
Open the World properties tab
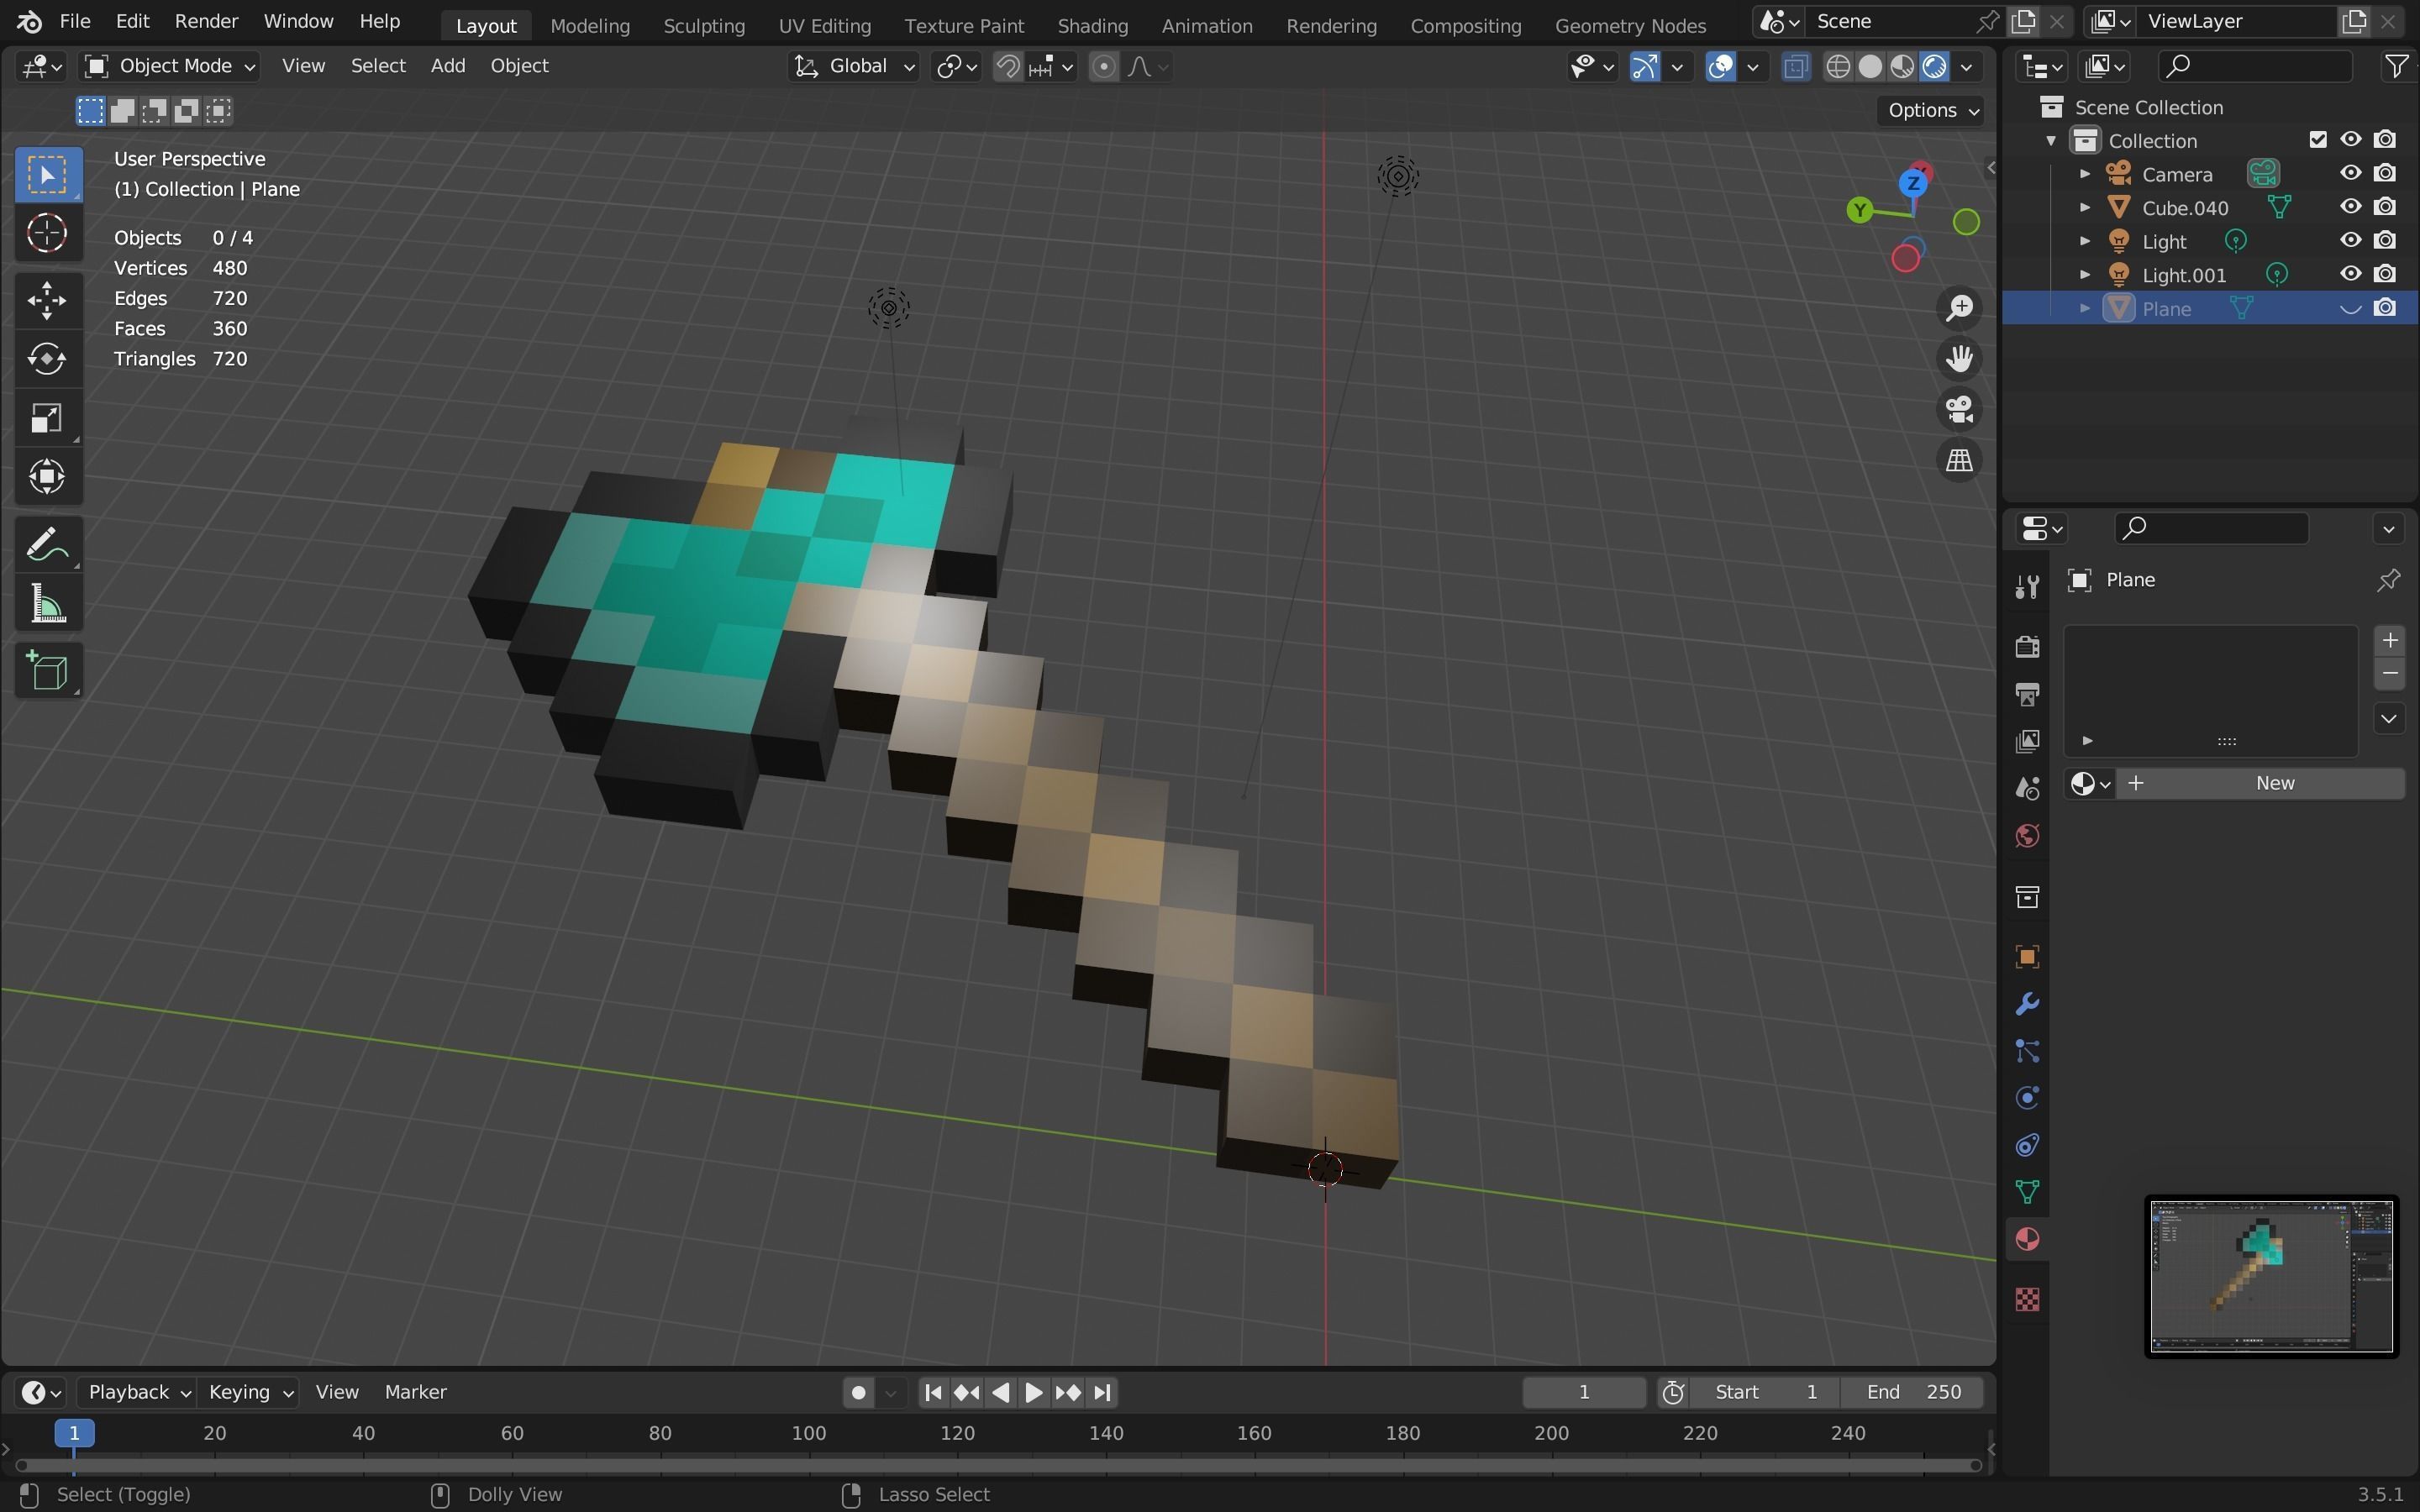click(x=2027, y=836)
